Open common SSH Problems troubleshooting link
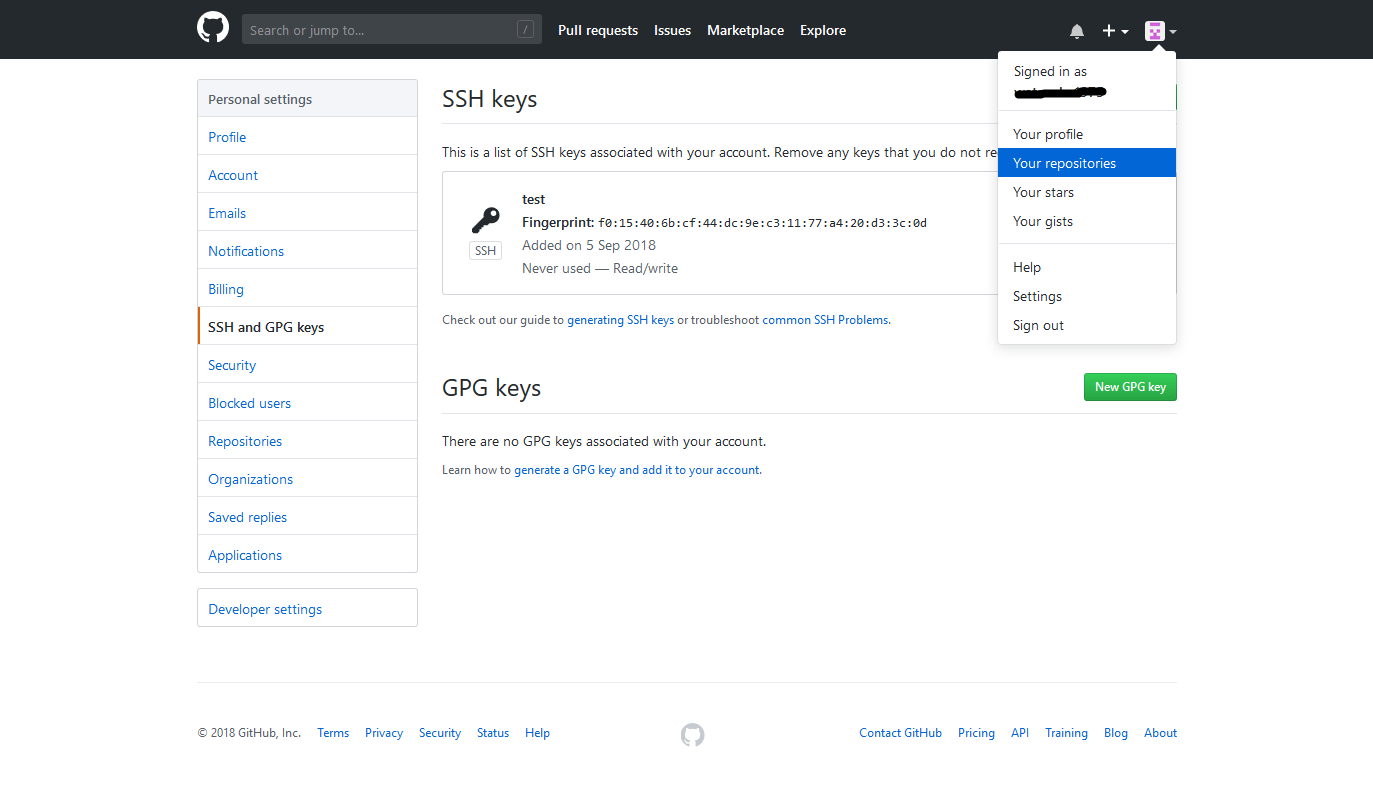 (x=825, y=320)
